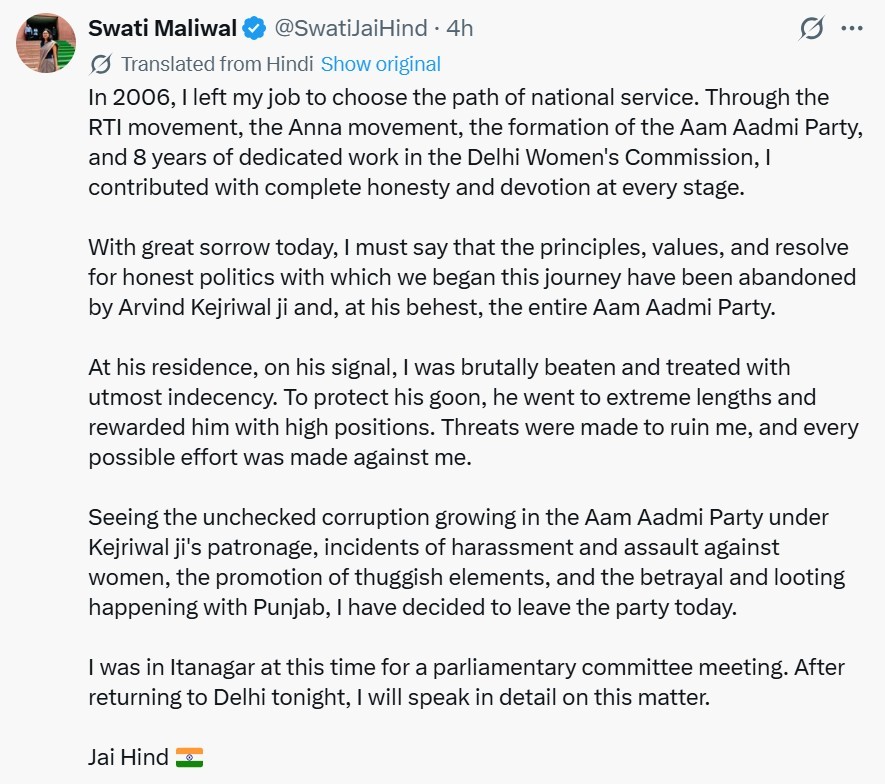Image resolution: width=885 pixels, height=784 pixels.
Task: Click the 'Jai Hind' closing text
Action: (128, 757)
